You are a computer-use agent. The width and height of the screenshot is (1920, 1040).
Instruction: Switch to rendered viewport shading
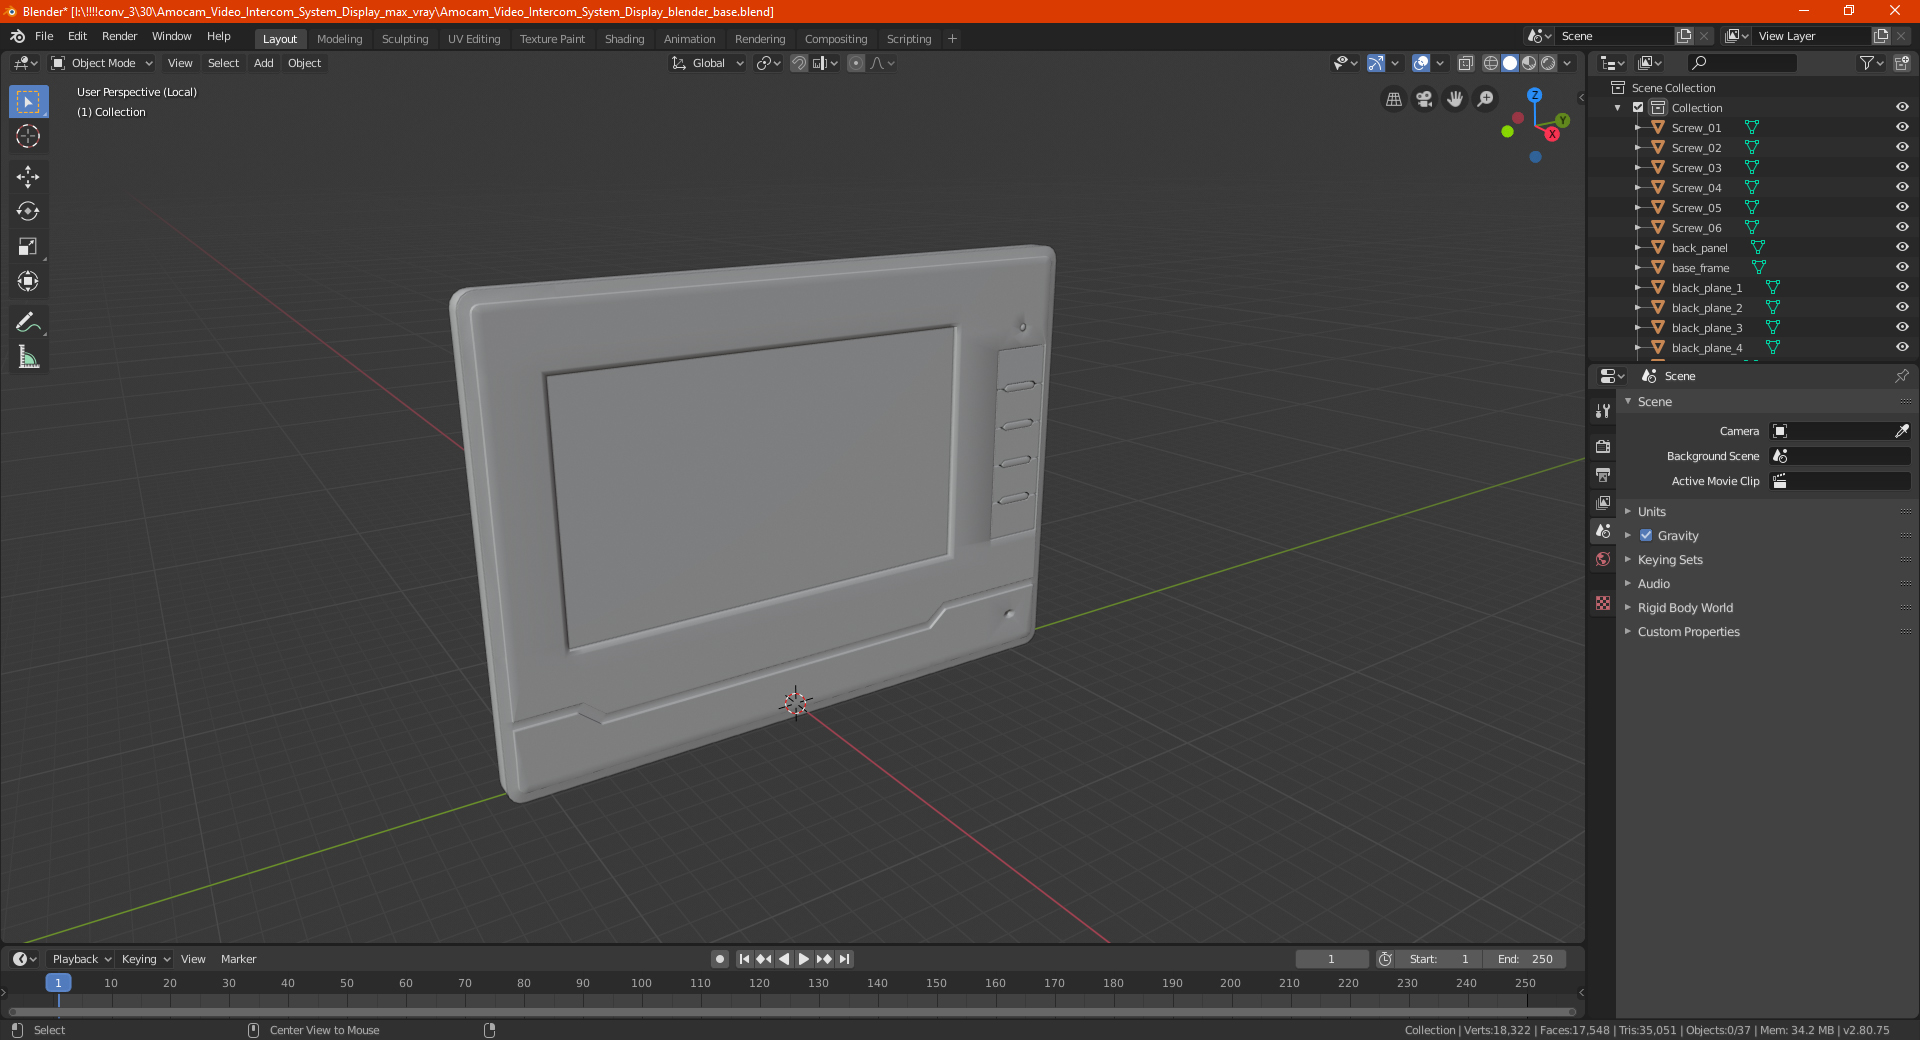pyautogui.click(x=1548, y=63)
